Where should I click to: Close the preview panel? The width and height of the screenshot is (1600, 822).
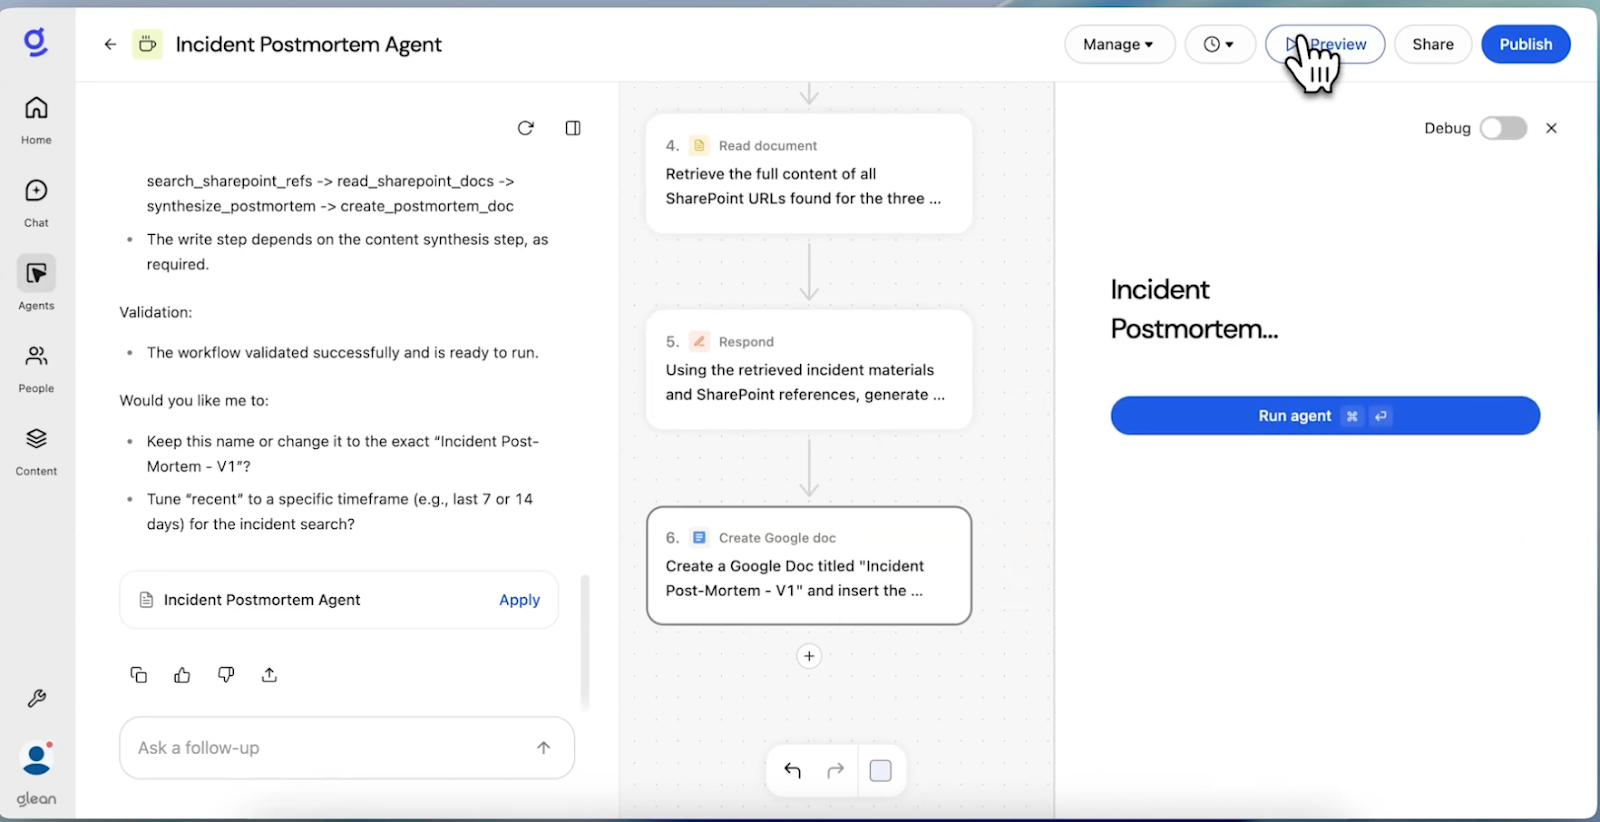(1551, 128)
